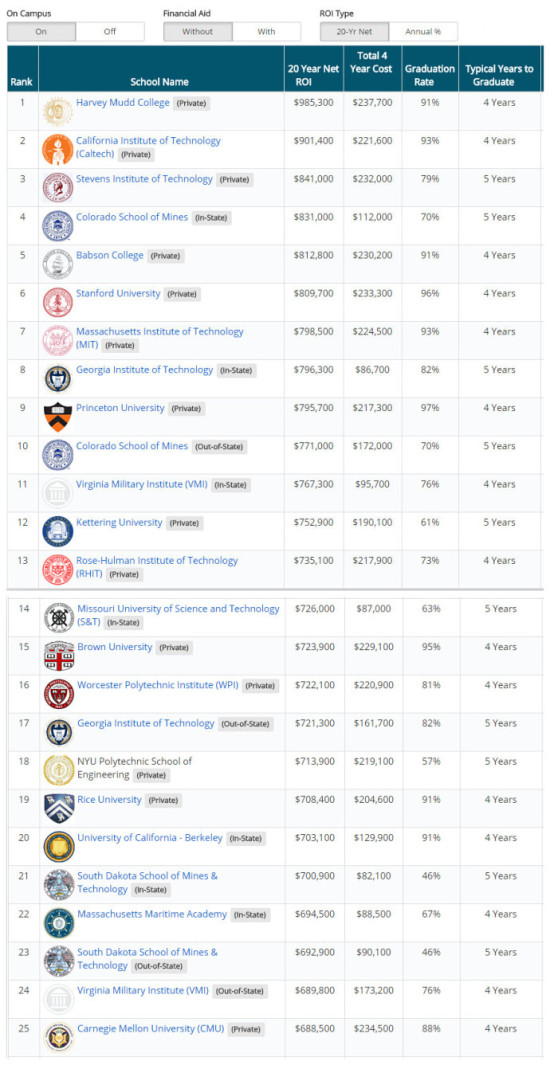Click the Kettering University logo

point(58,531)
